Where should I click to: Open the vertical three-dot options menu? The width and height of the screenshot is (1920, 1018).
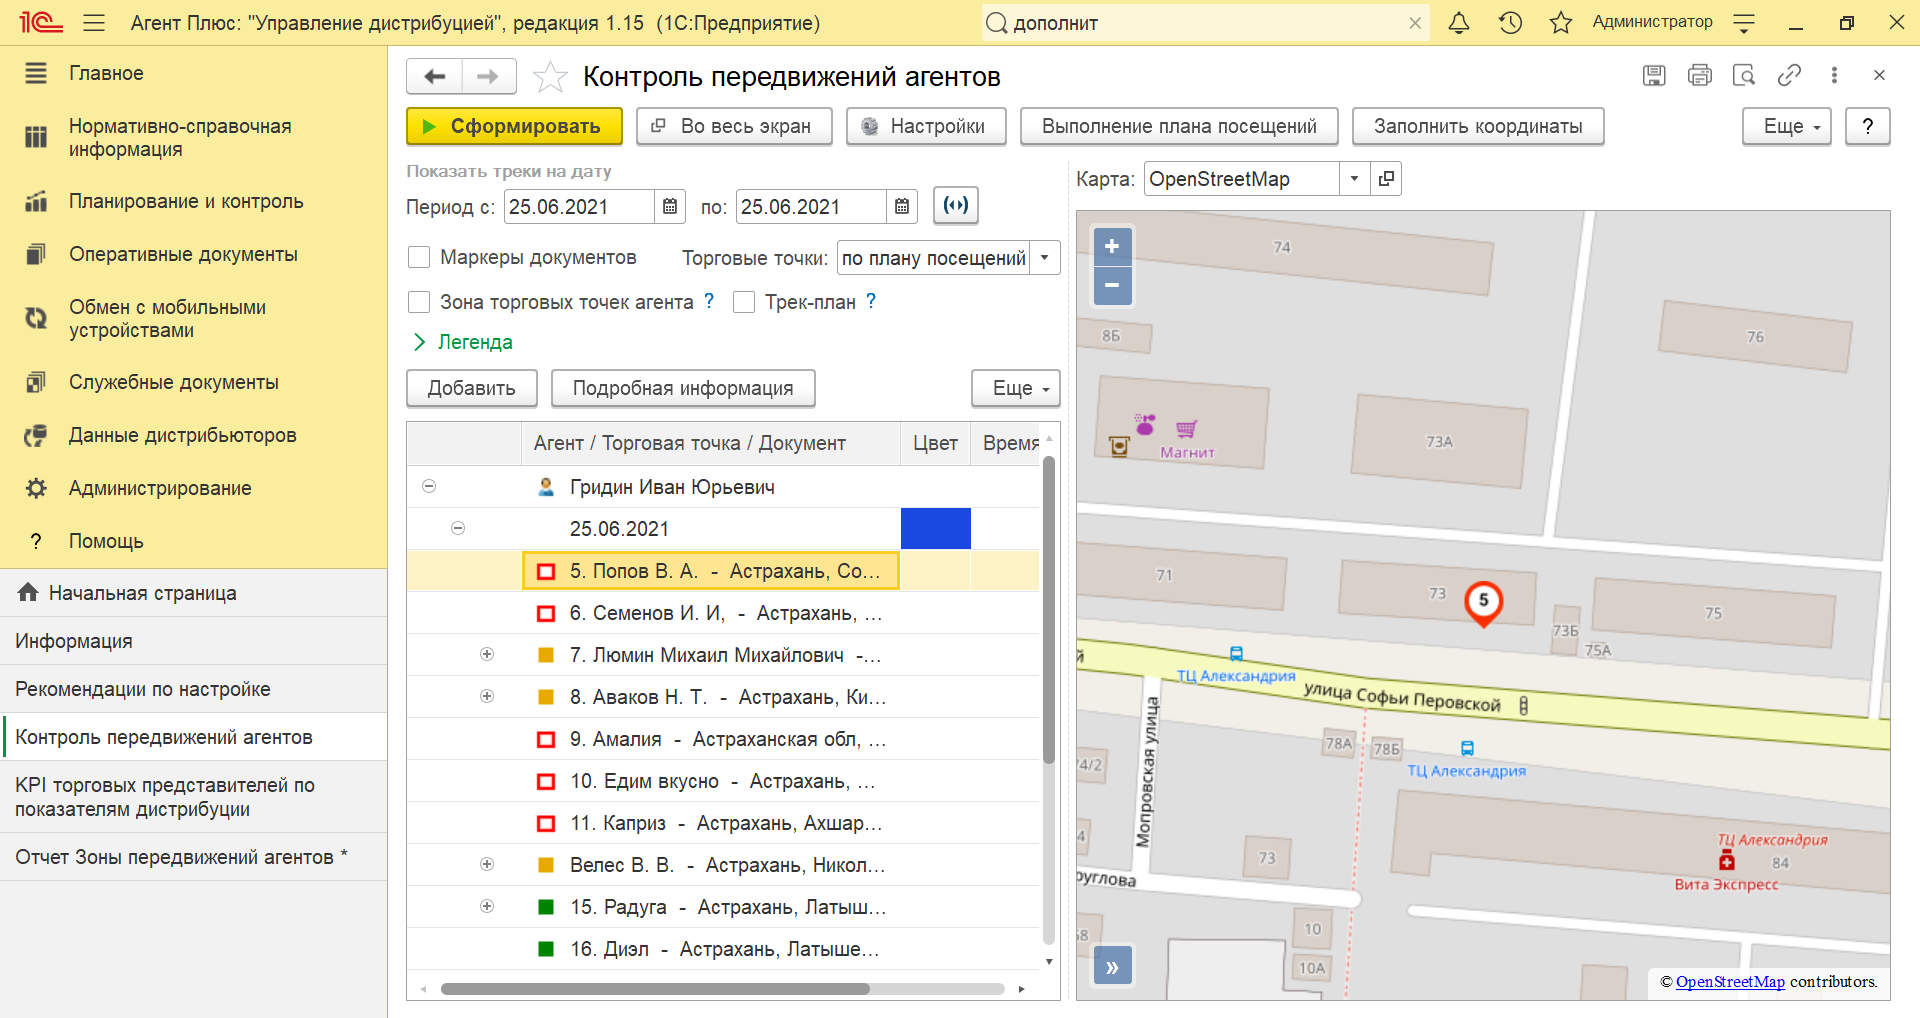point(1834,75)
